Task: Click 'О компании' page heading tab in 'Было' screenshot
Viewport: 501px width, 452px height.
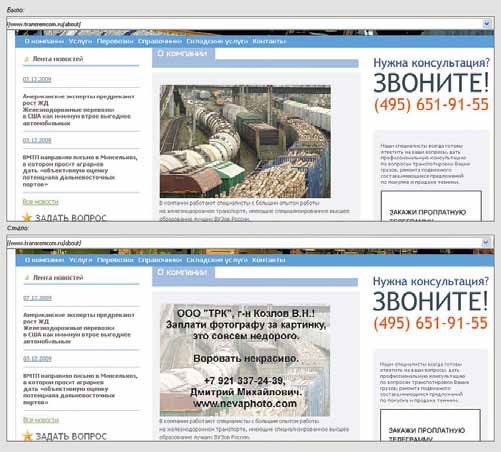Action: [183, 53]
